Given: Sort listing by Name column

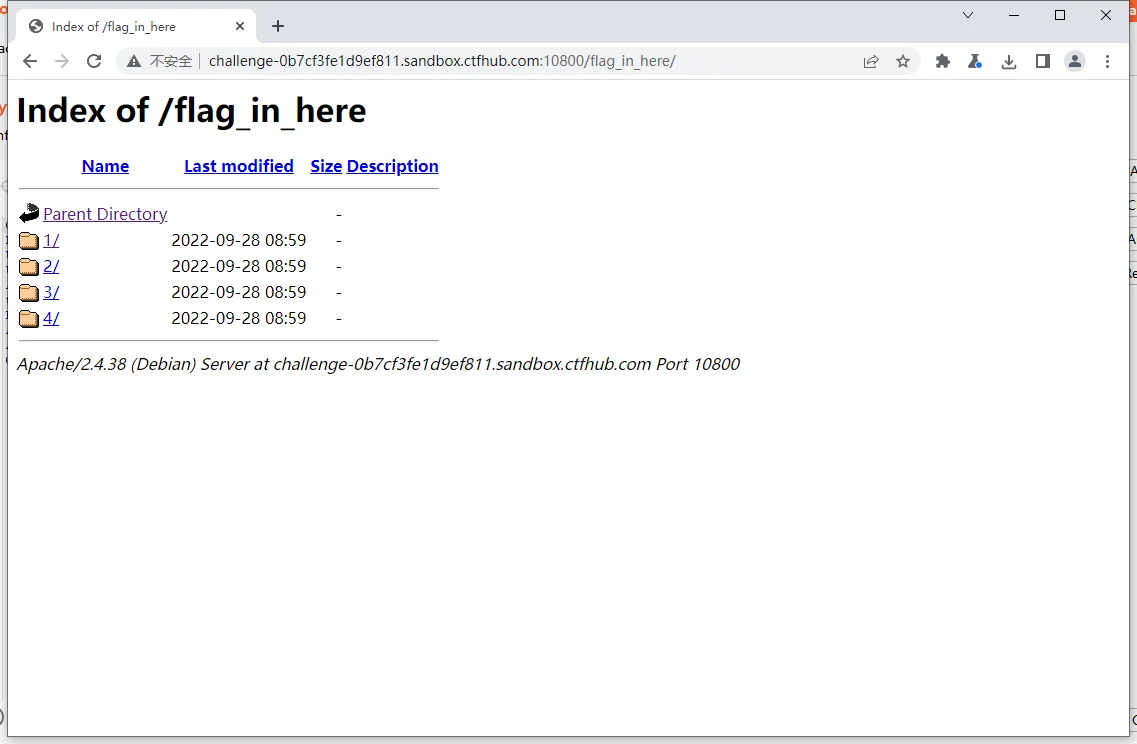Looking at the screenshot, I should point(105,166).
